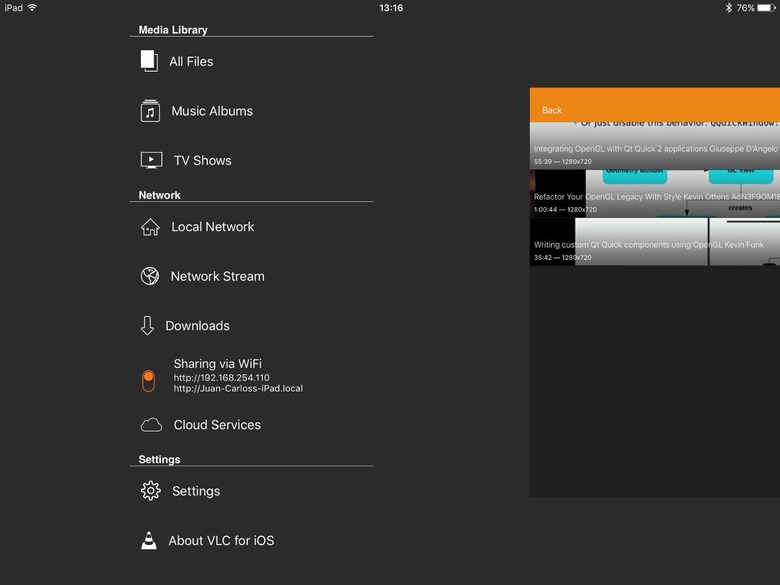Image resolution: width=780 pixels, height=585 pixels.
Task: Click the http://192.168.254.110 sharing address
Action: 221,378
